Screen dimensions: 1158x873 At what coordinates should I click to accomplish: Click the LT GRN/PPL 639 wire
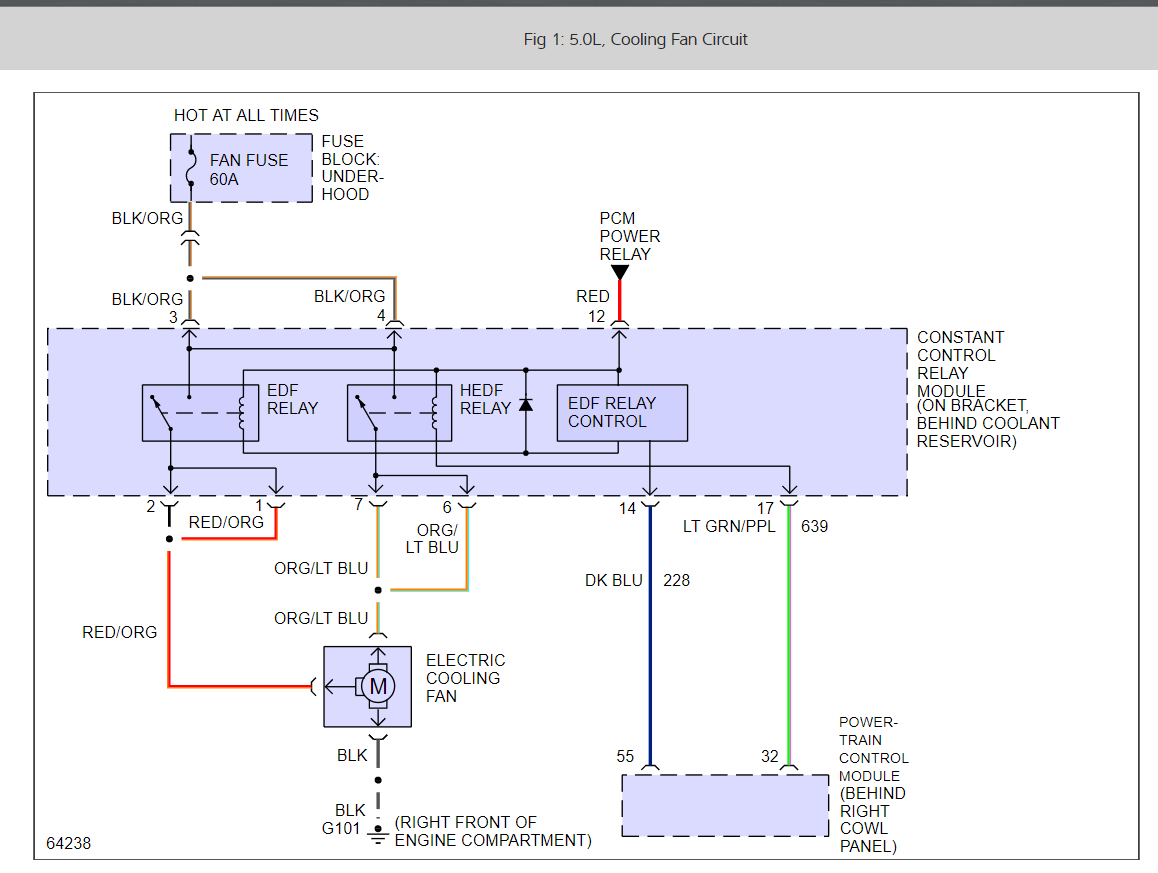789,637
